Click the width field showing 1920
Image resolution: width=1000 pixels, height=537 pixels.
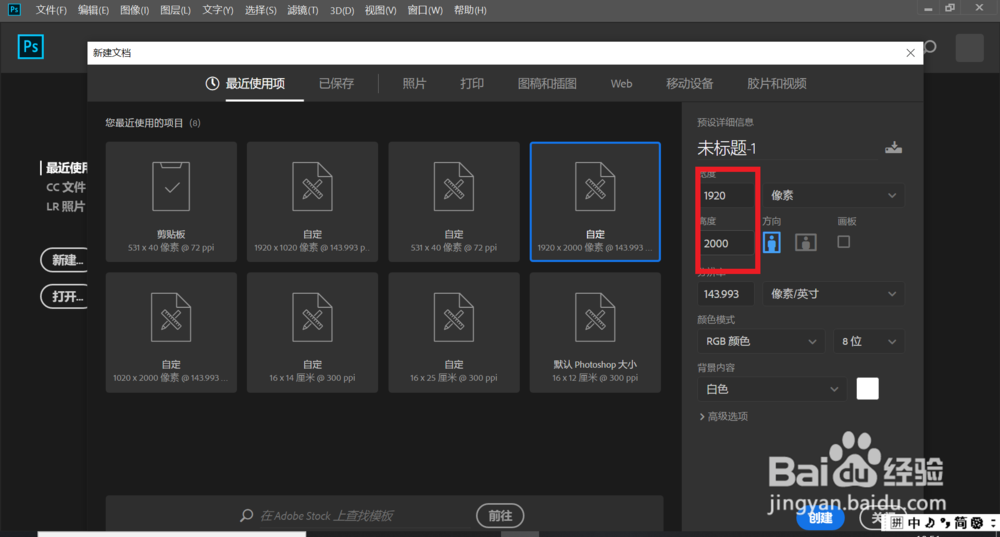(726, 195)
